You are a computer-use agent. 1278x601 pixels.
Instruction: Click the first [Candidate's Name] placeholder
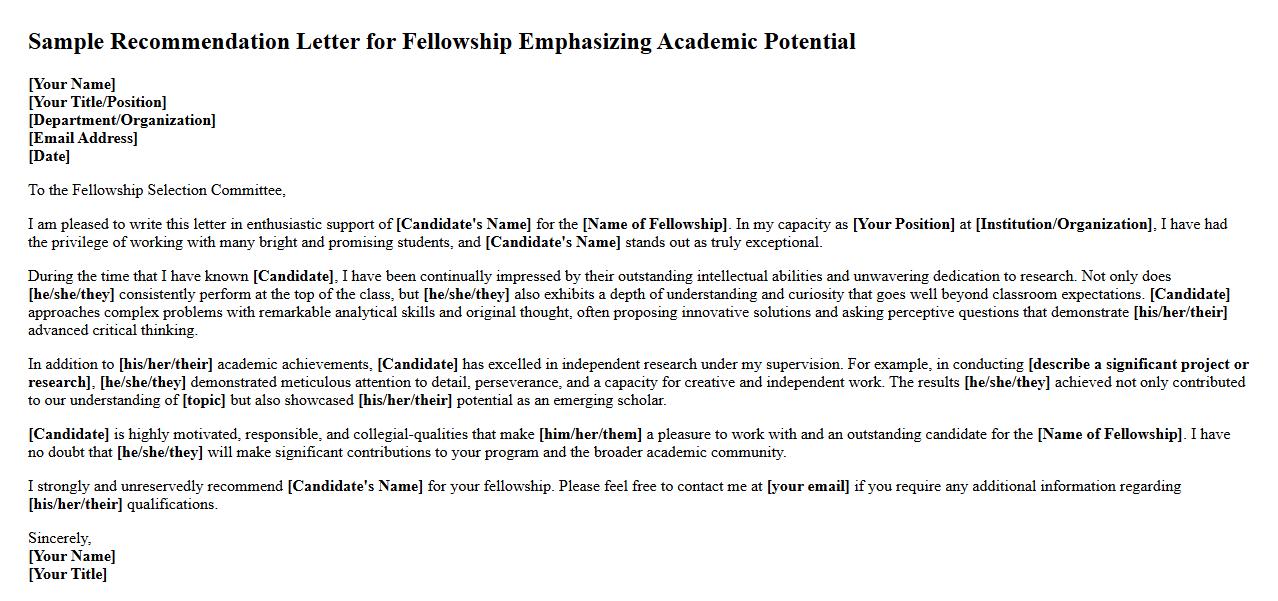pos(463,224)
